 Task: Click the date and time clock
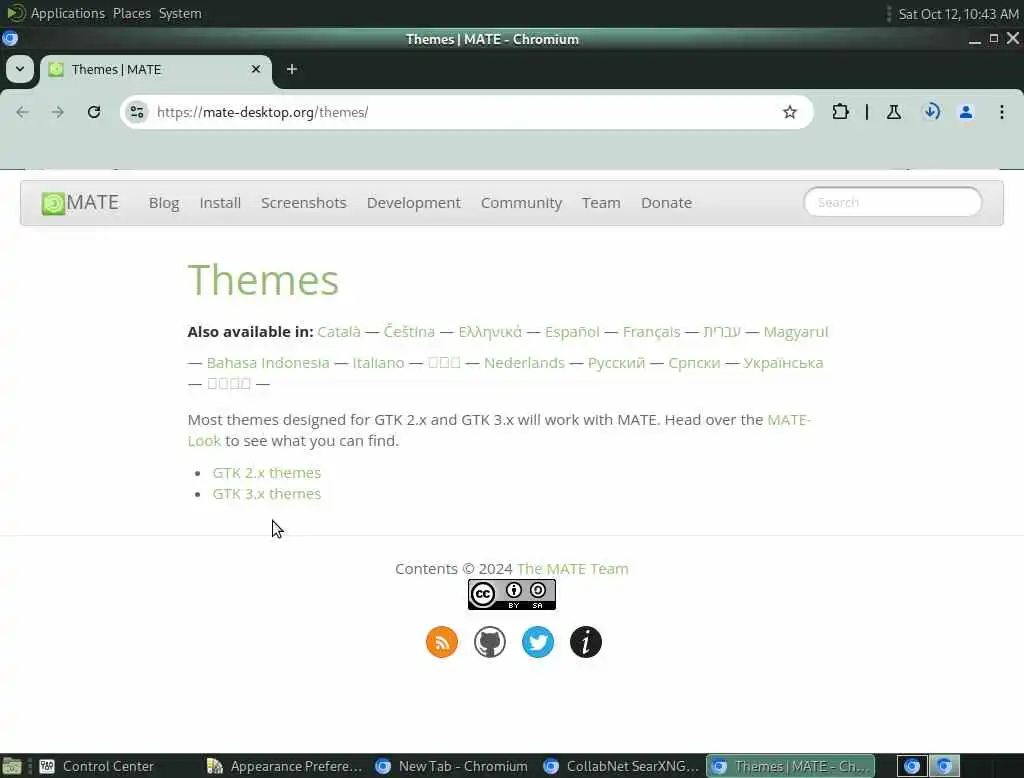[x=958, y=14]
